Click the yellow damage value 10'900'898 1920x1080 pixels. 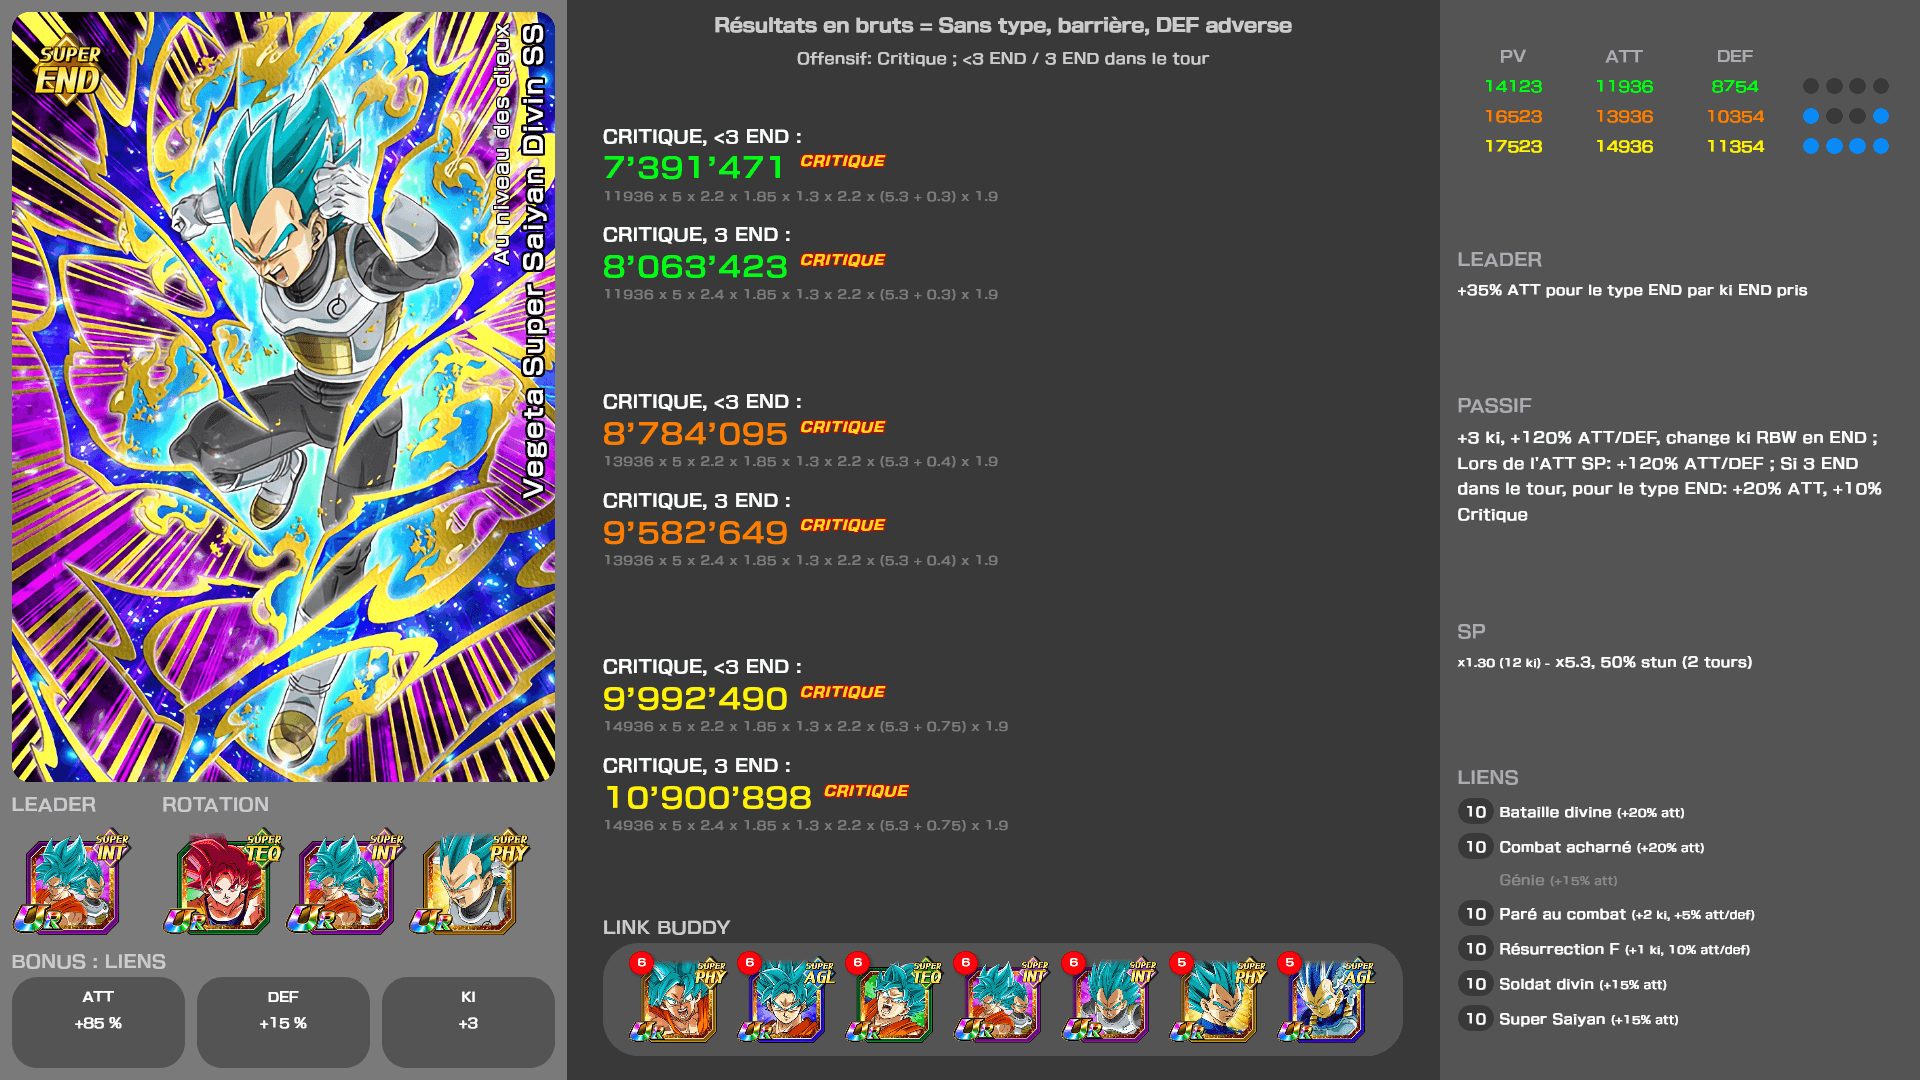click(708, 797)
